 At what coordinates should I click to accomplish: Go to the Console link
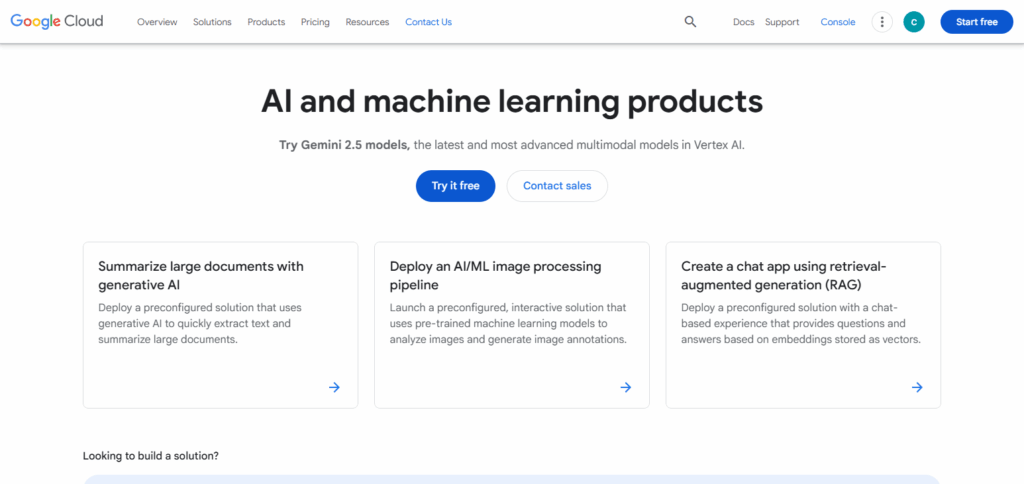point(838,22)
